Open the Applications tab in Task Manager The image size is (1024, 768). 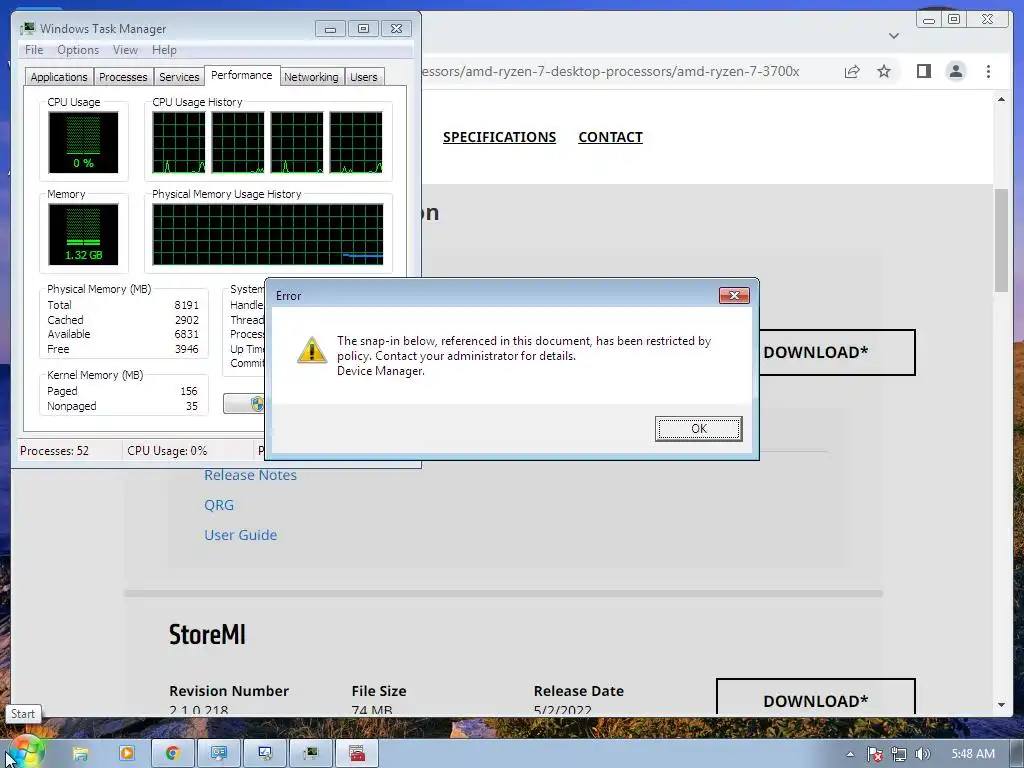[59, 77]
